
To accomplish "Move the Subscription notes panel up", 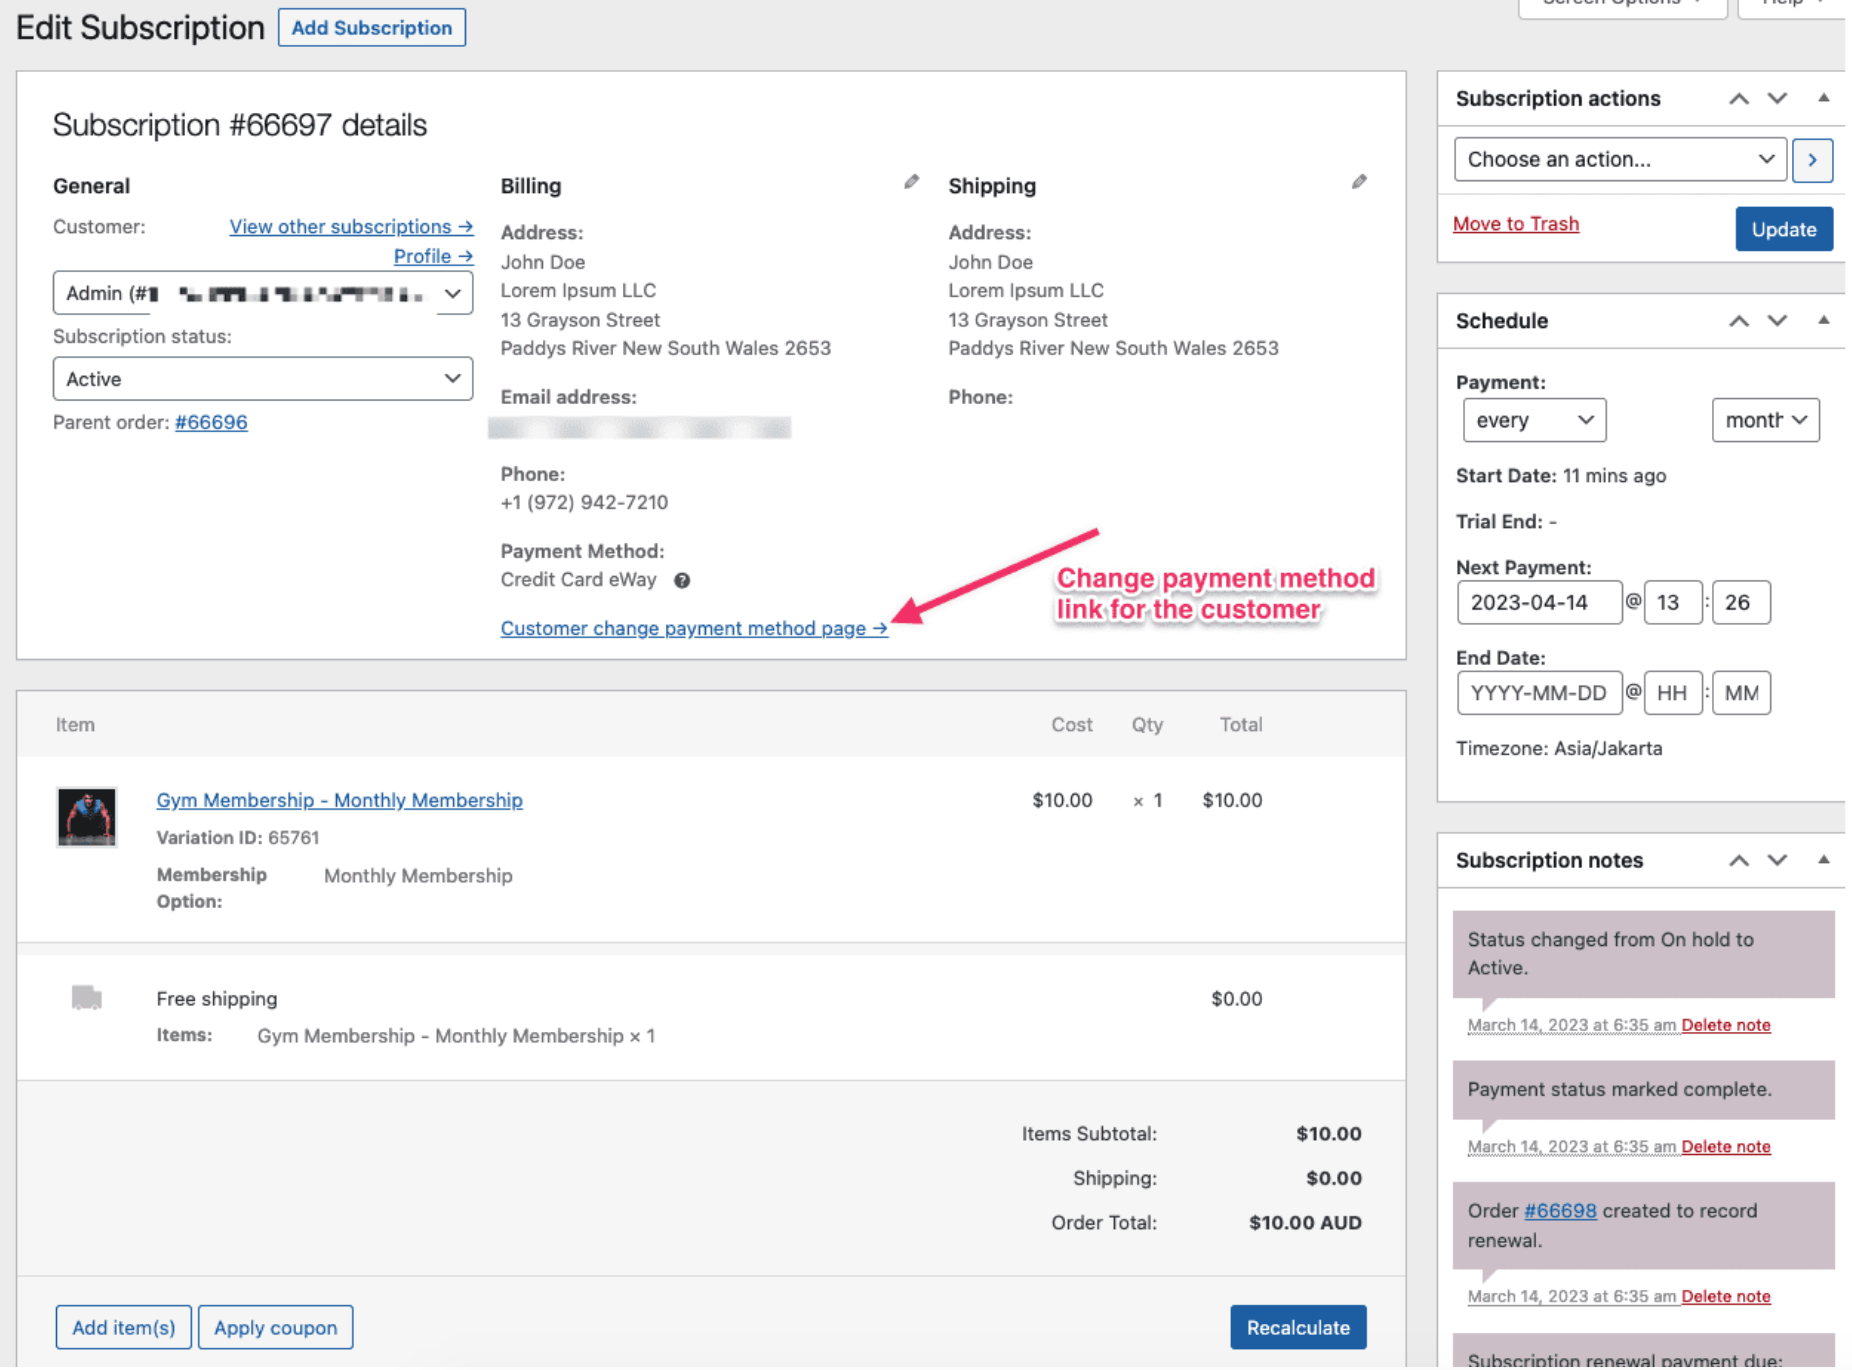I will tap(1738, 860).
